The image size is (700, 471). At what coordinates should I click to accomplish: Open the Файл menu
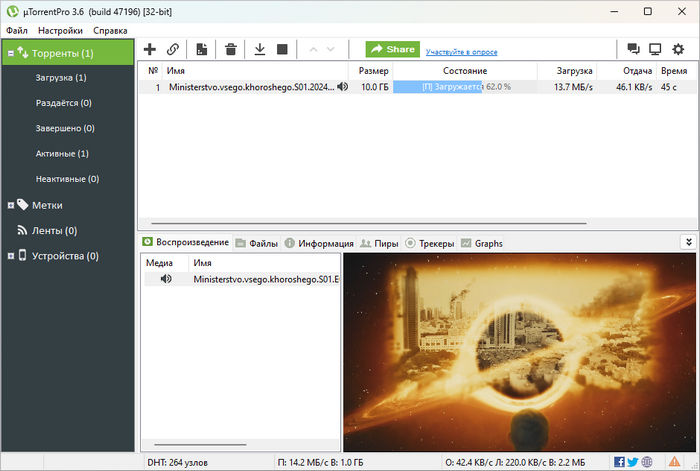coord(17,30)
